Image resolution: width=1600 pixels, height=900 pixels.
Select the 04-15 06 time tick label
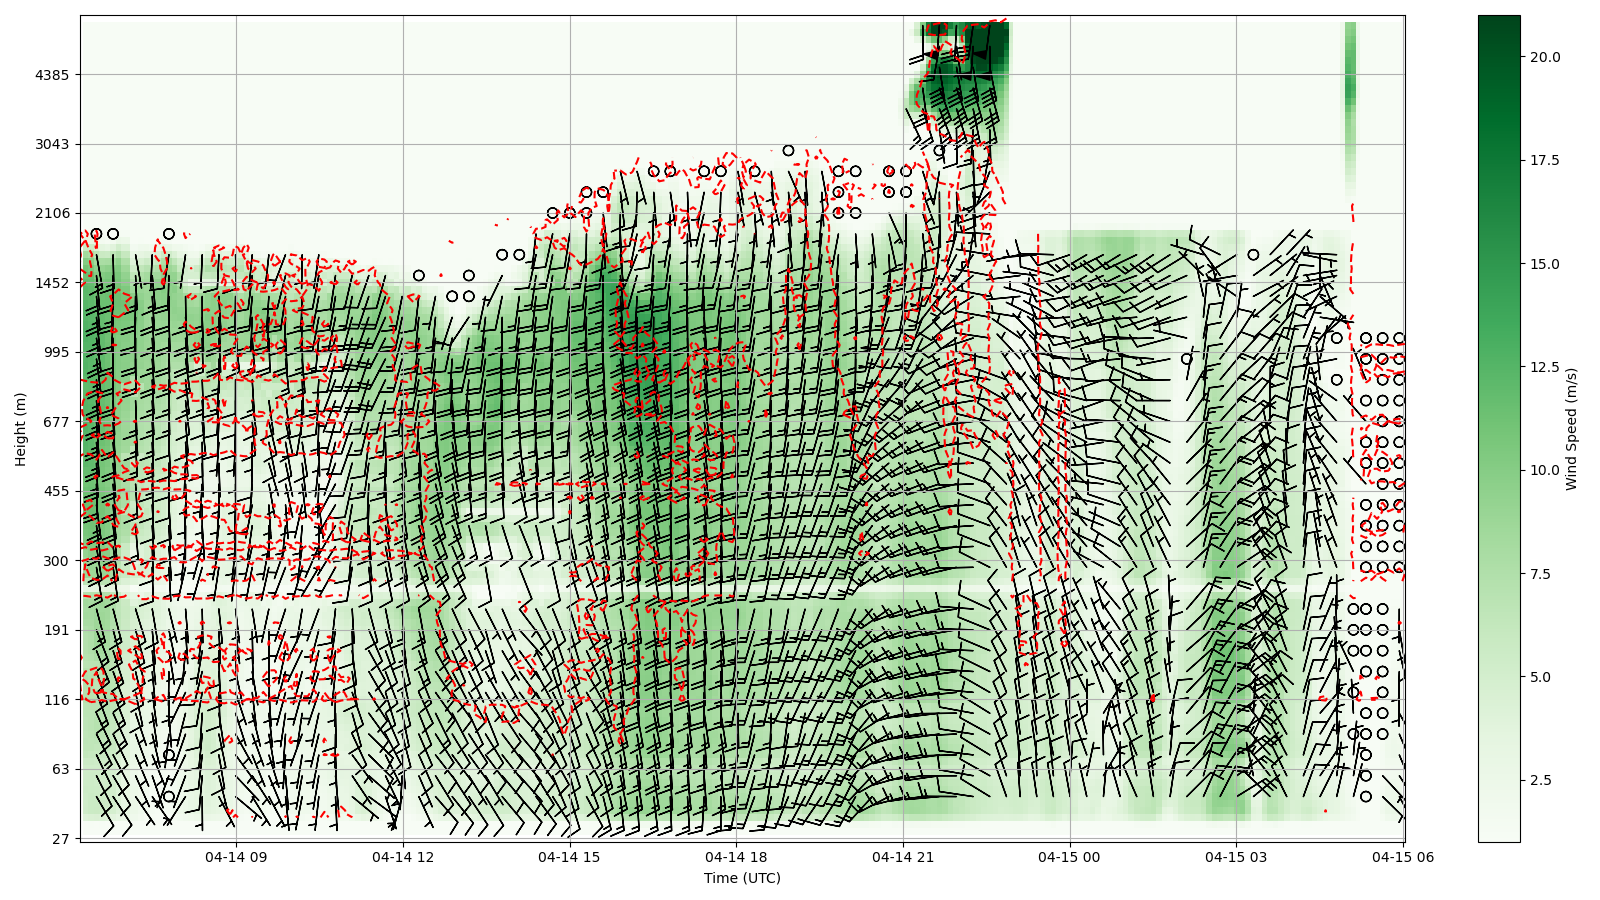1403,857
